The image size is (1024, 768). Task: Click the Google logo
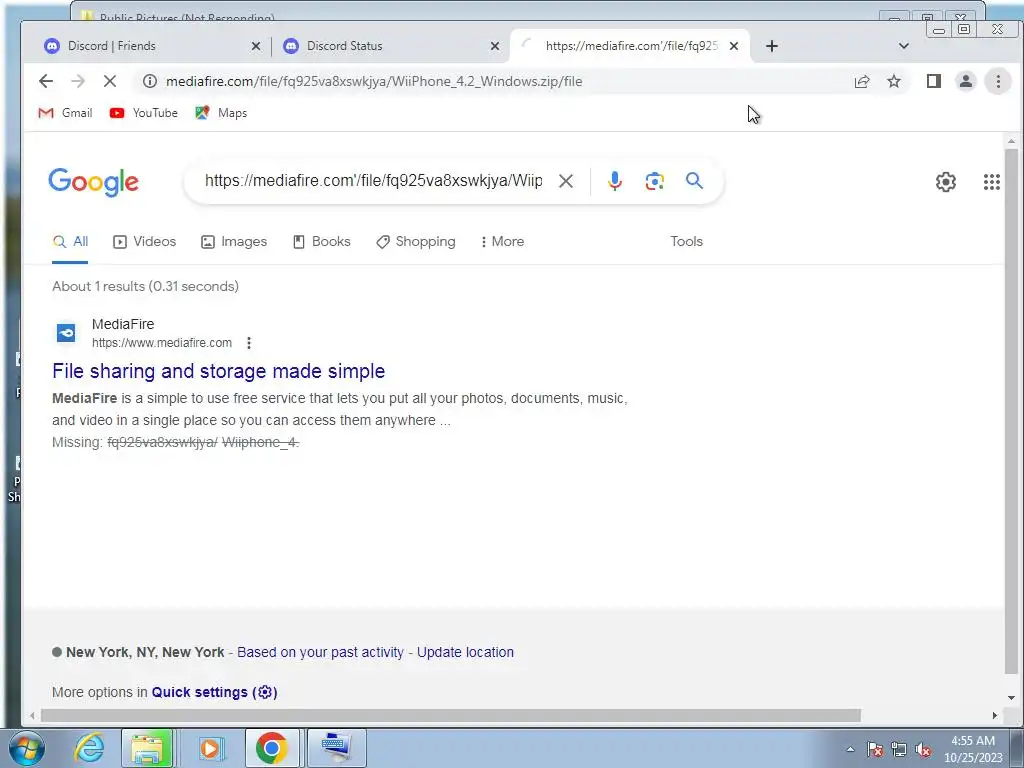point(93,182)
